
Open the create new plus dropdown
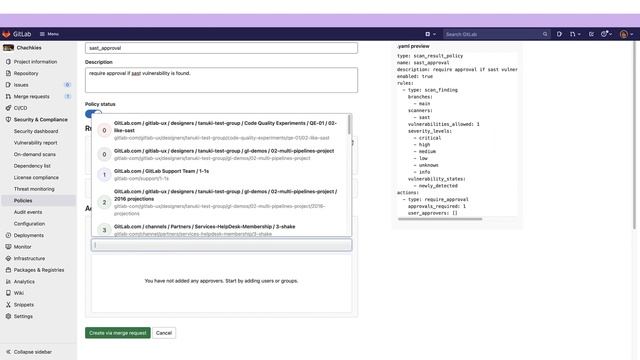tap(430, 34)
